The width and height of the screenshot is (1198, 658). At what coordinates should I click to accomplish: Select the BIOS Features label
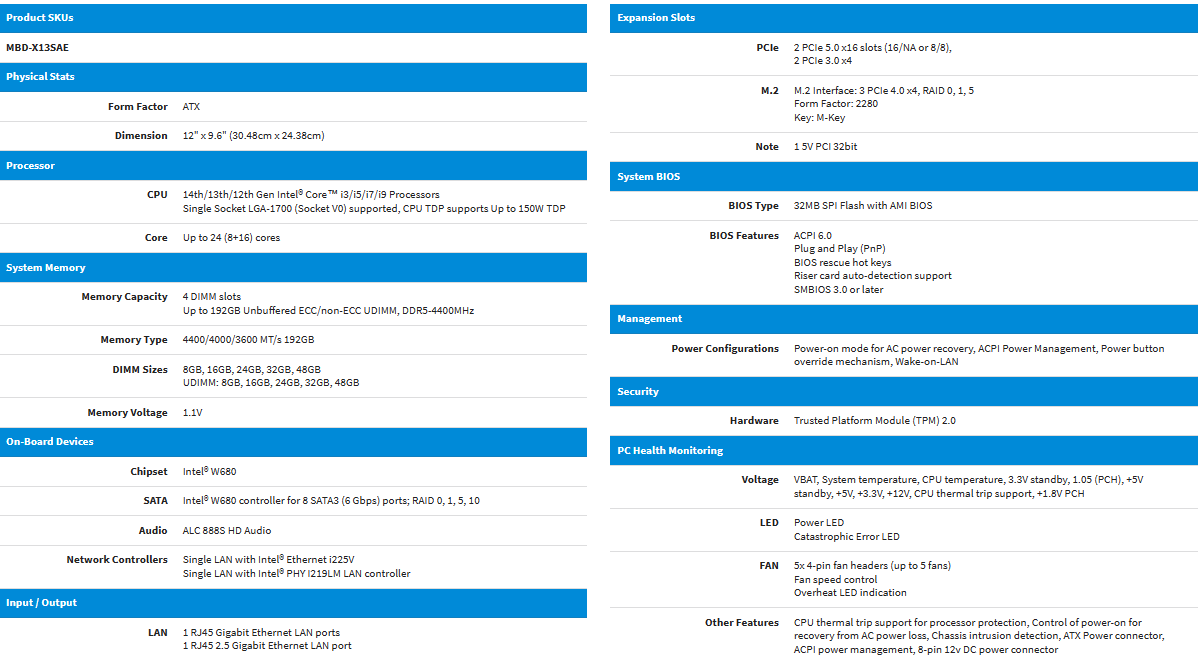(744, 235)
